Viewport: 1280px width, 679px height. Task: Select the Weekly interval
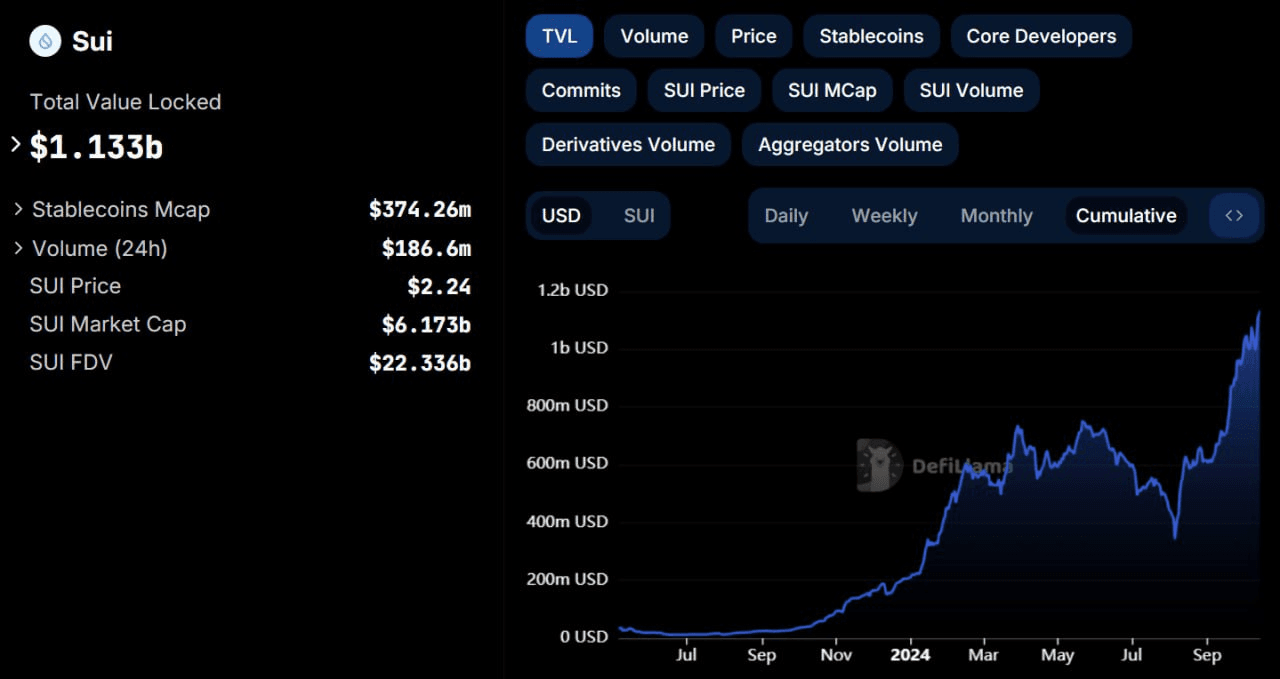point(884,216)
